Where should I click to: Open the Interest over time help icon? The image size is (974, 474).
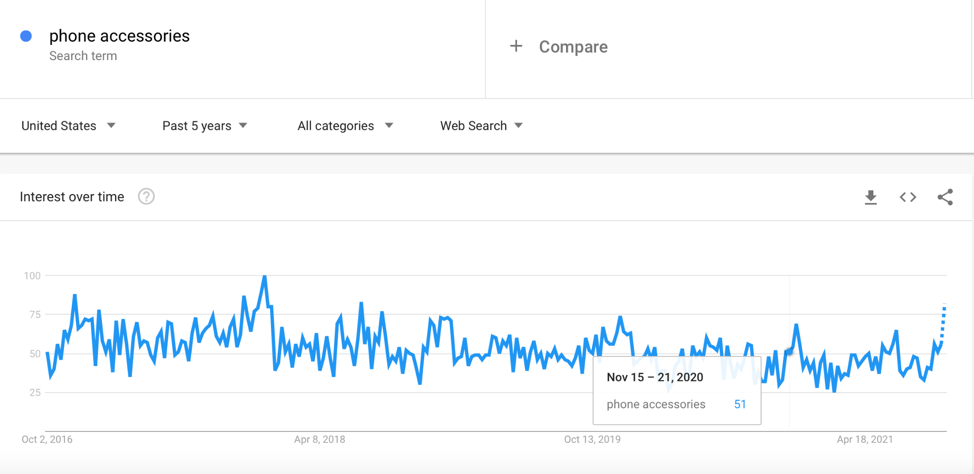click(146, 197)
